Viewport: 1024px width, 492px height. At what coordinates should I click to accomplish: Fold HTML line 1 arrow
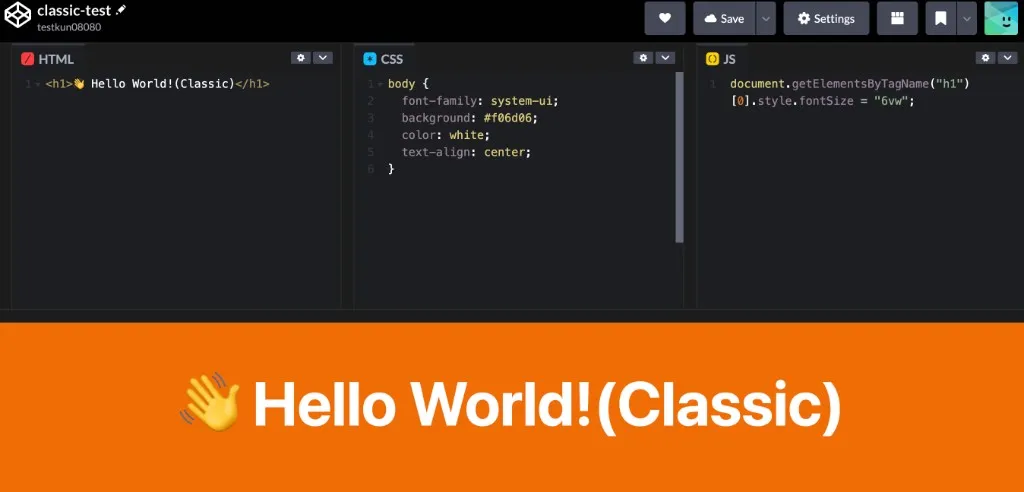pyautogui.click(x=37, y=84)
